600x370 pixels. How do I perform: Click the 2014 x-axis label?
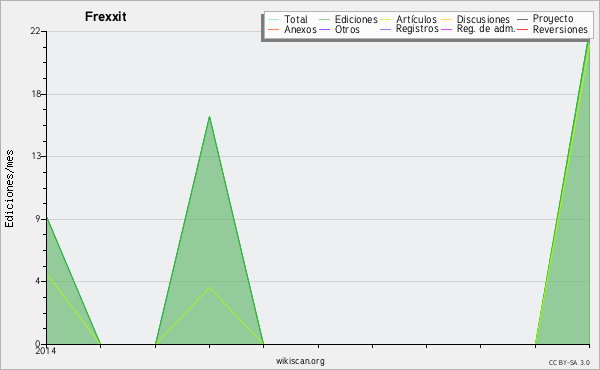tap(46, 350)
